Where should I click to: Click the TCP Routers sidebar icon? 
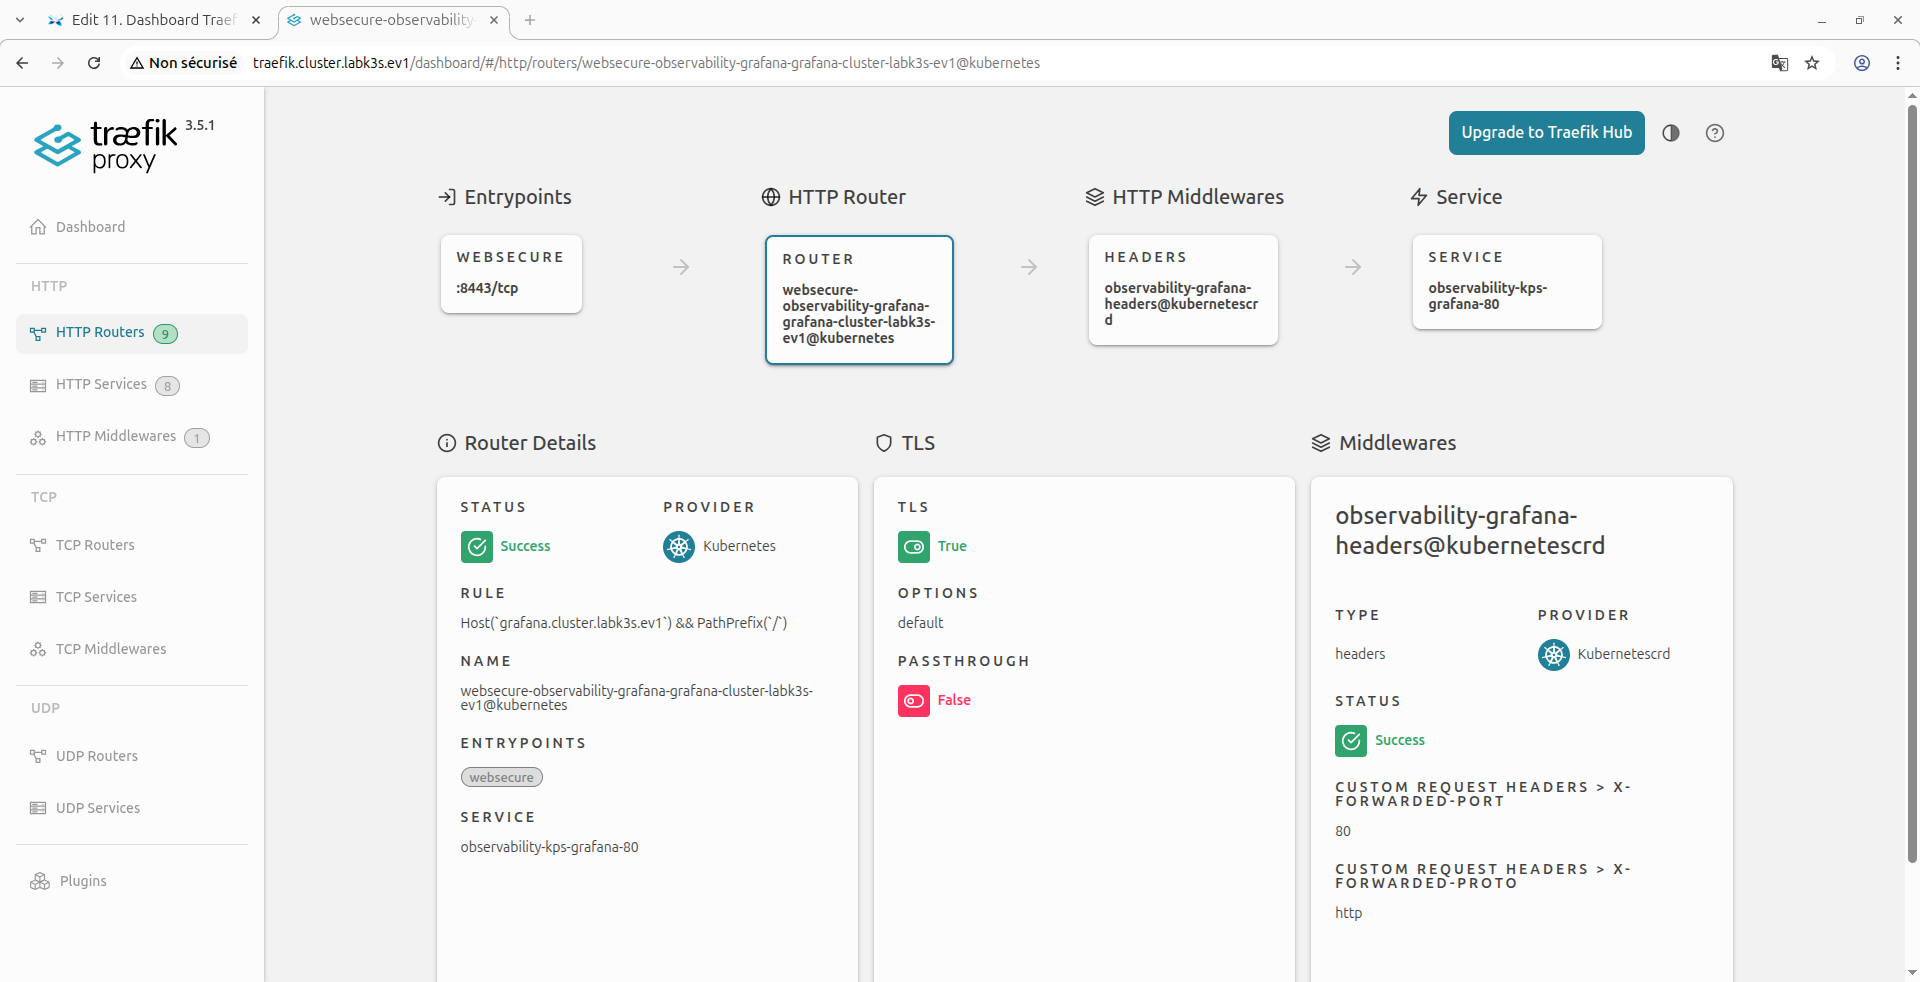coord(38,545)
